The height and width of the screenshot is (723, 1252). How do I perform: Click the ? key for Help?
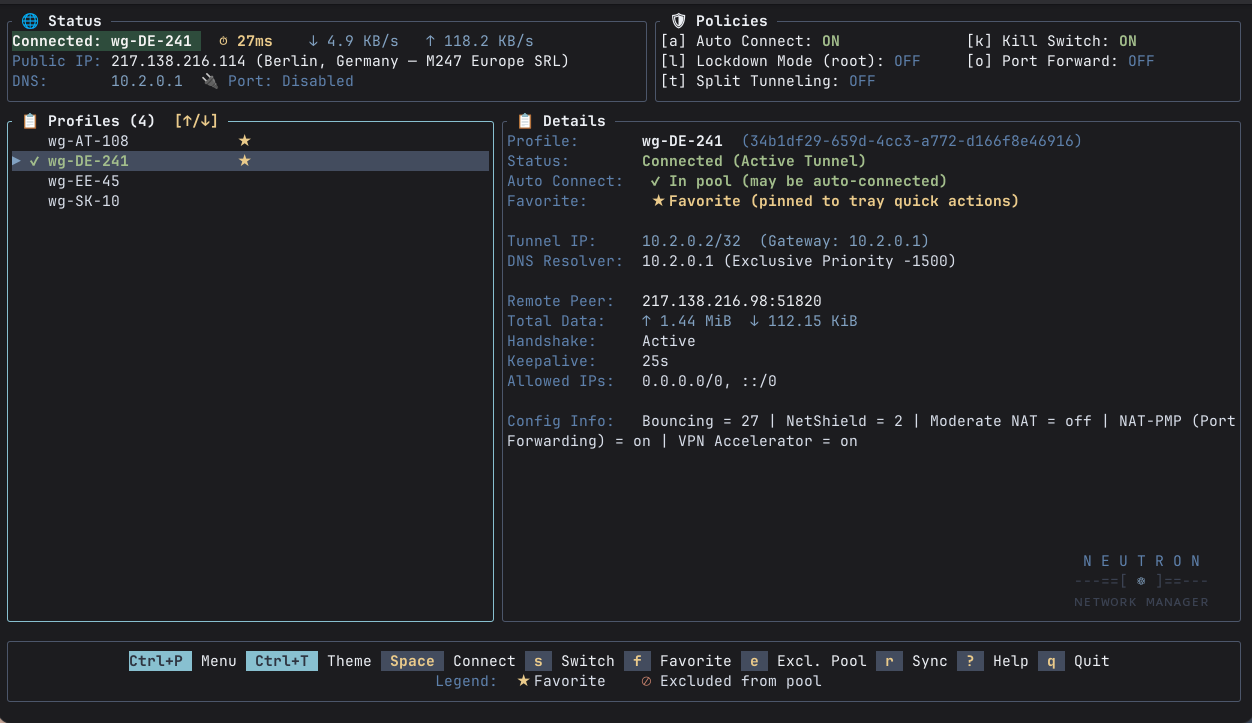[970, 661]
